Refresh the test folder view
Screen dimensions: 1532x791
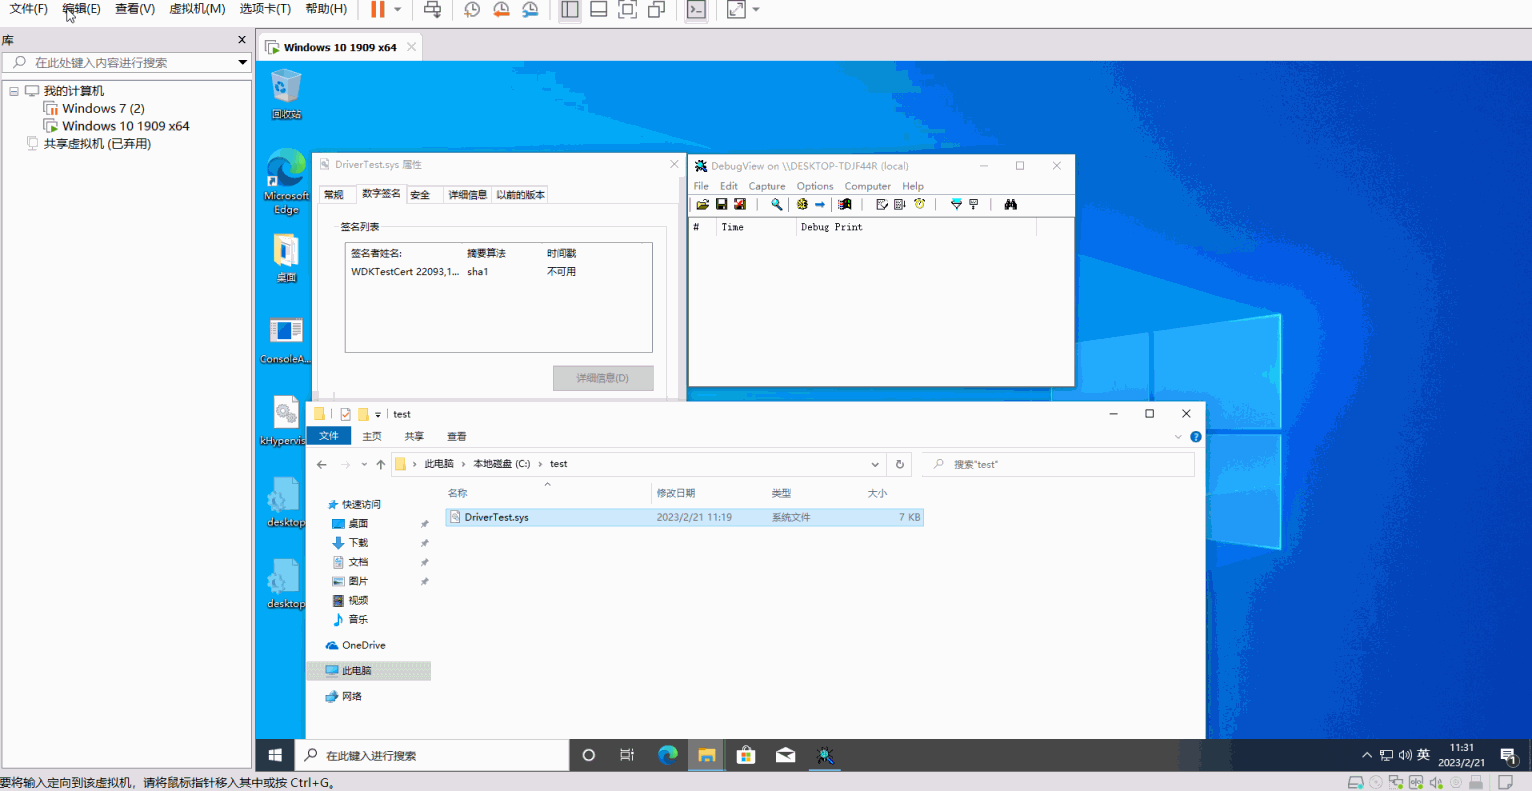[x=900, y=464]
